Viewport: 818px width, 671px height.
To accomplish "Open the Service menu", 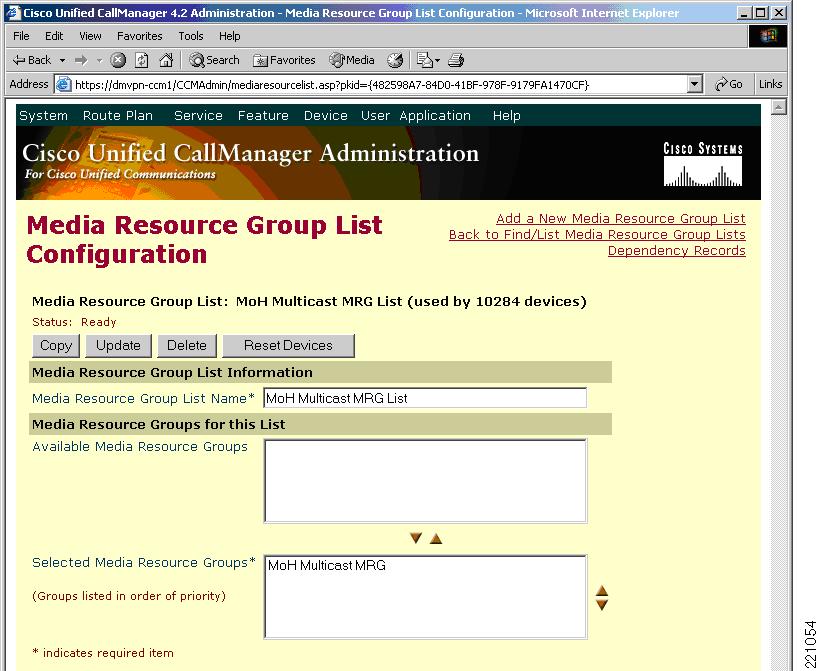I will click(198, 116).
